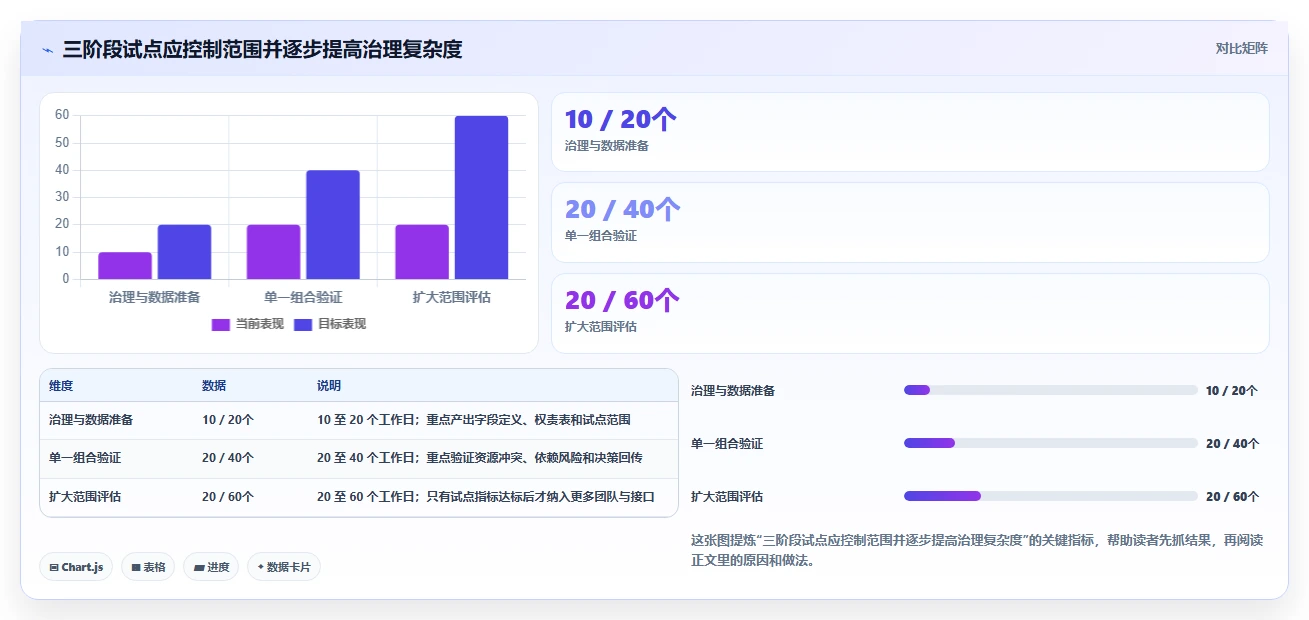The height and width of the screenshot is (620, 1309).
Task: Click blue target bar for 单一组合验证
Action: [333, 225]
